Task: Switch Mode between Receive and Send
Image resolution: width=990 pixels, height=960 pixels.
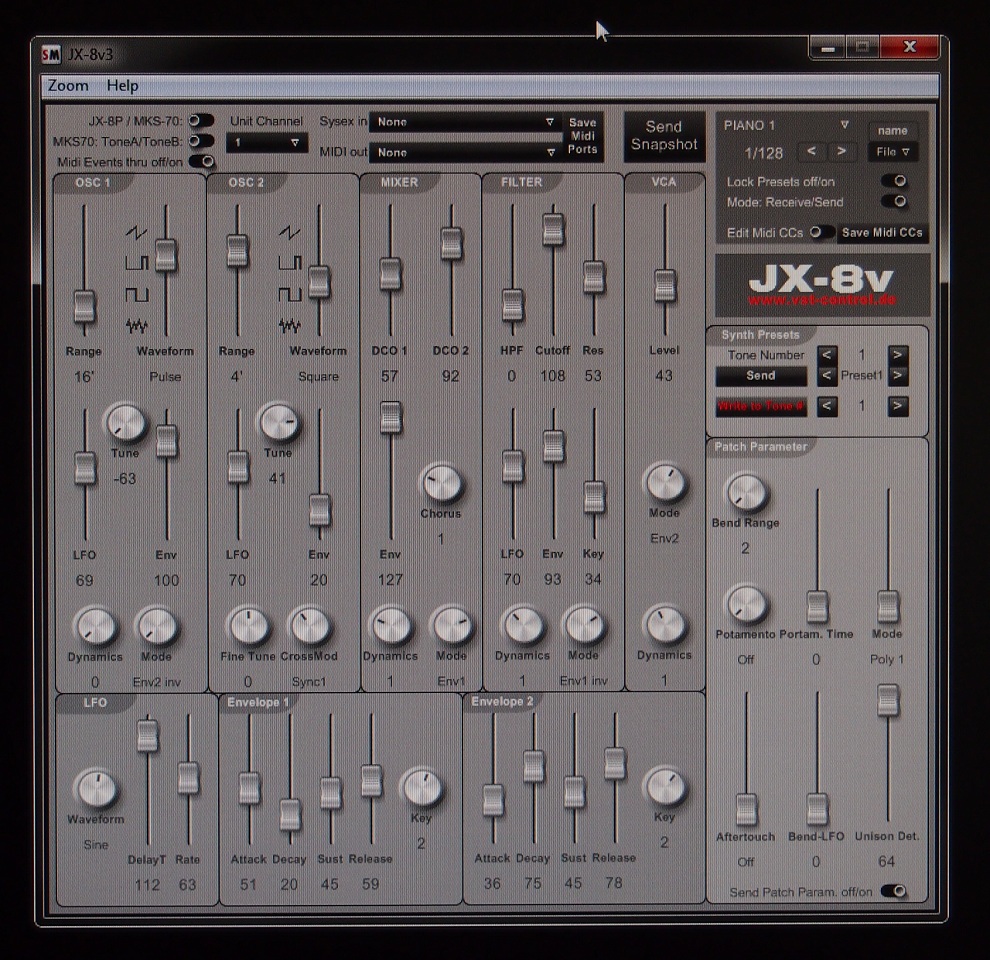Action: pos(893,202)
